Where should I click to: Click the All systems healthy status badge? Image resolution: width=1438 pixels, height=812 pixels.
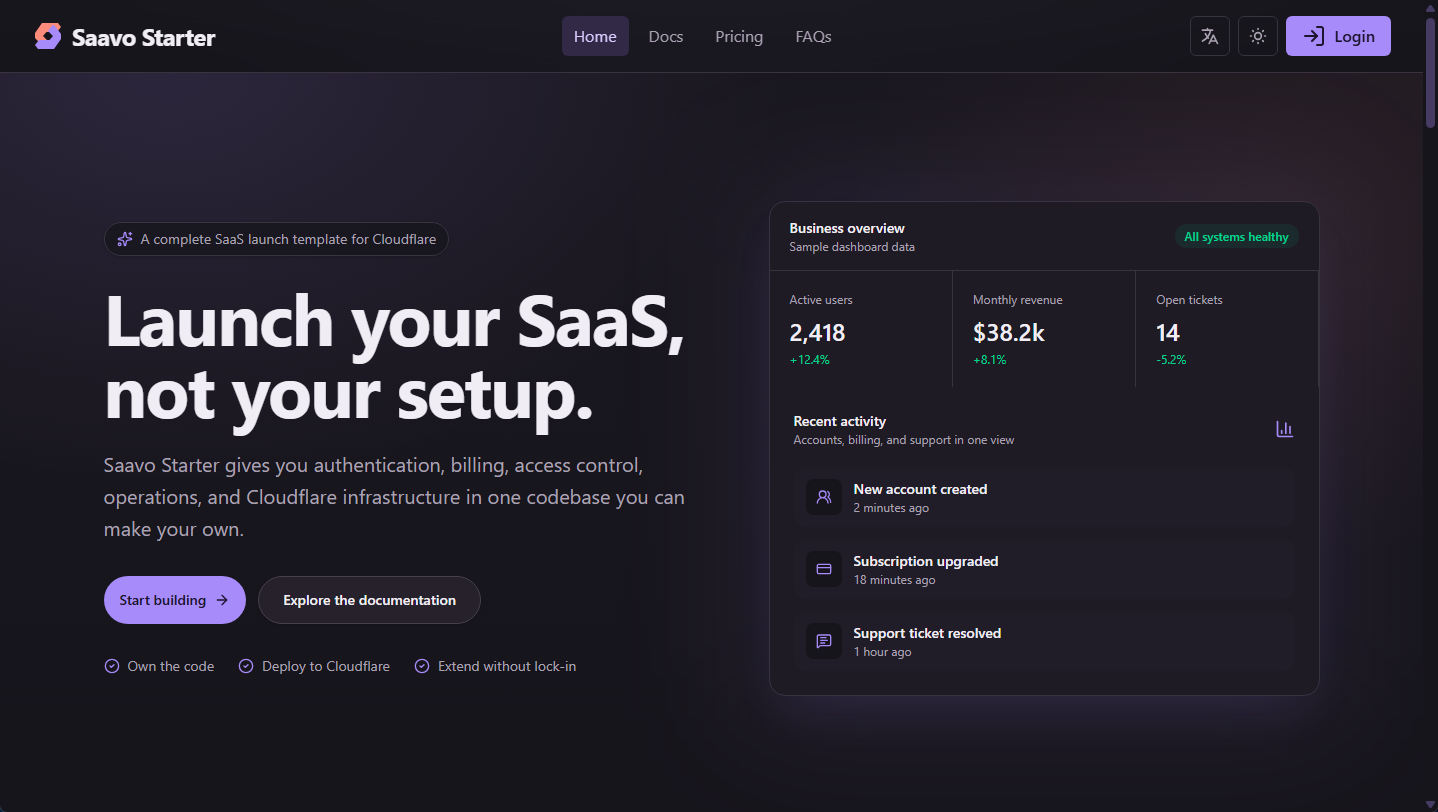click(1236, 237)
